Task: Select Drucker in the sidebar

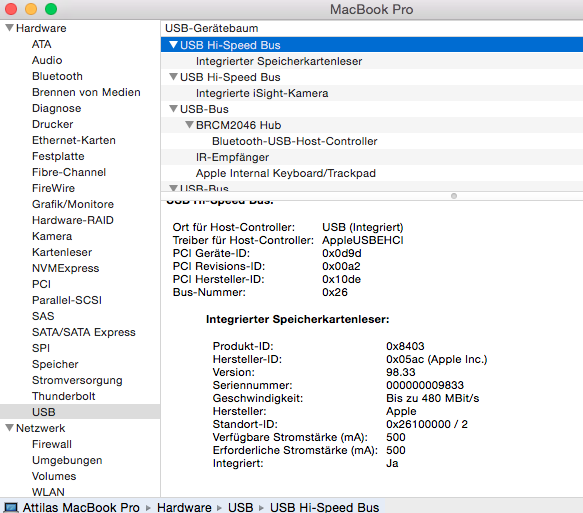Action: click(x=52, y=124)
